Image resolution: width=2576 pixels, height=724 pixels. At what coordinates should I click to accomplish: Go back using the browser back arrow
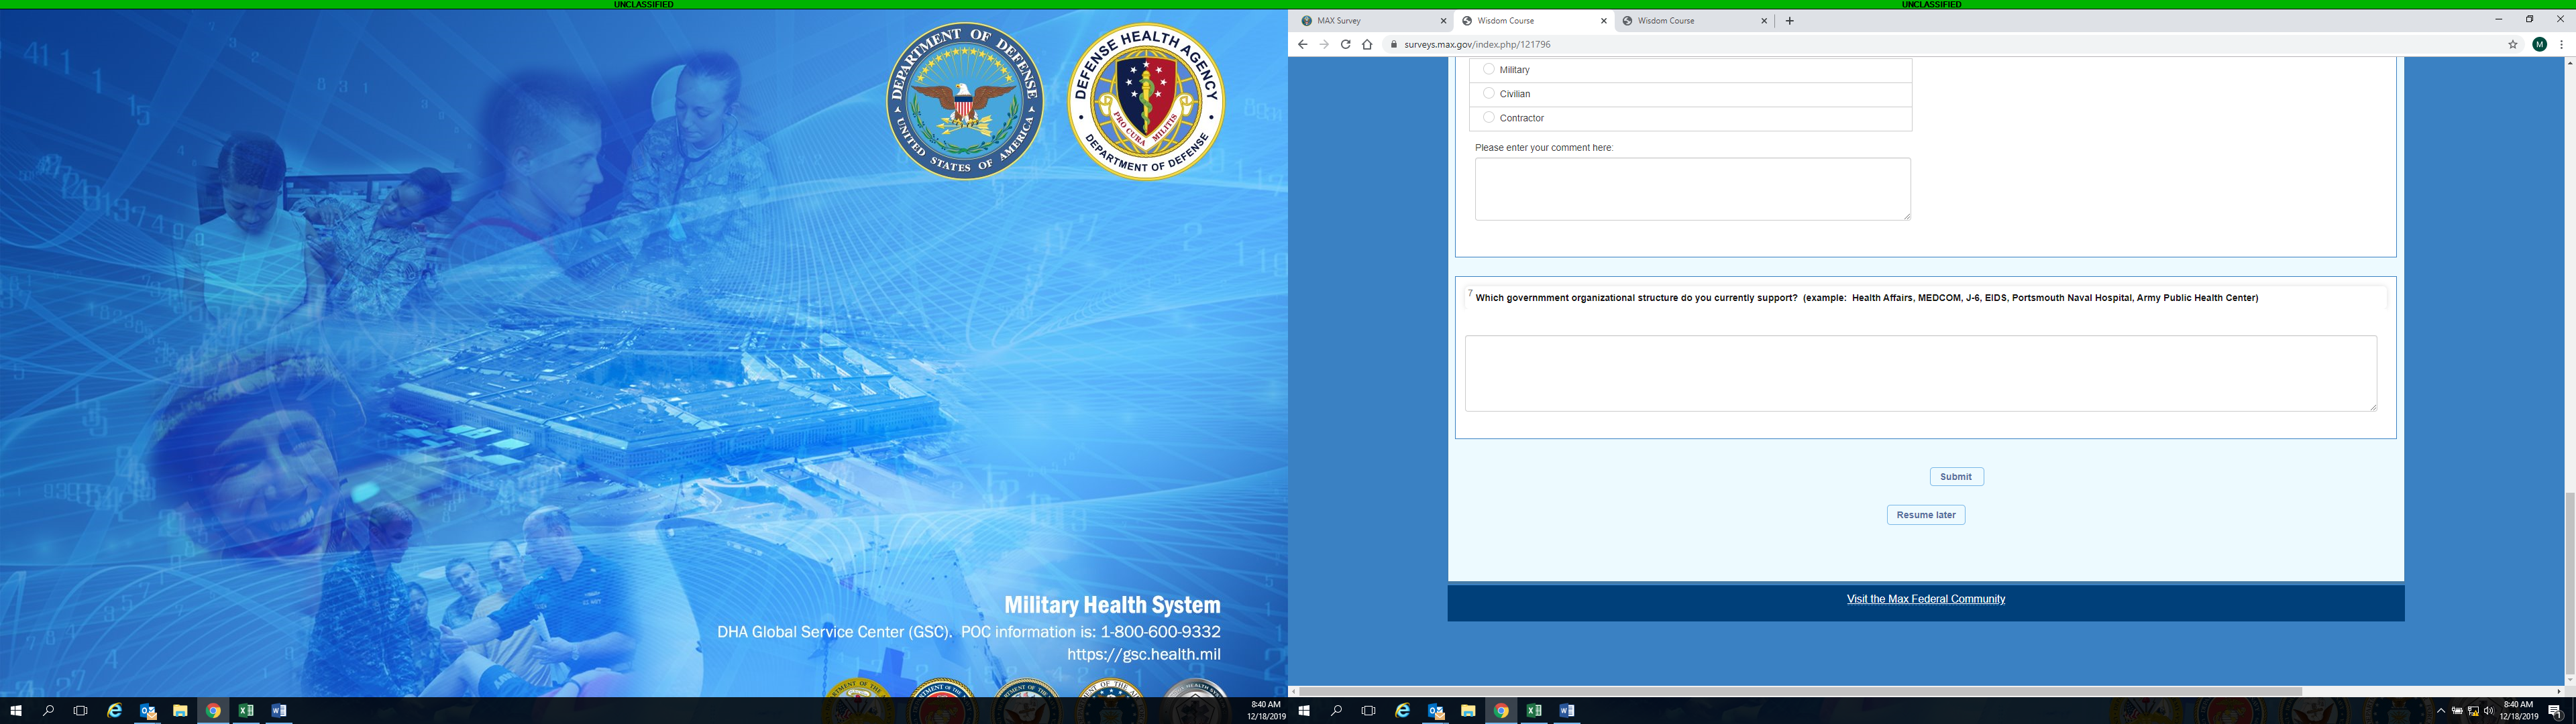1302,44
